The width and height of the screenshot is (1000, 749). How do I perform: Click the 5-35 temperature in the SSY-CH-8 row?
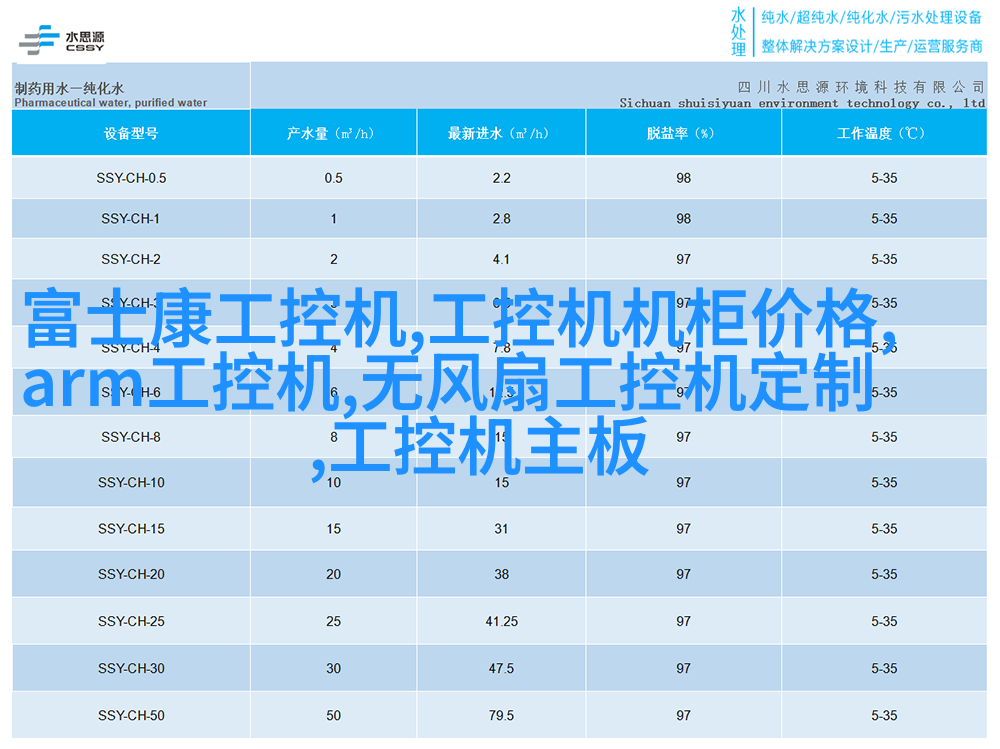[x=884, y=437]
